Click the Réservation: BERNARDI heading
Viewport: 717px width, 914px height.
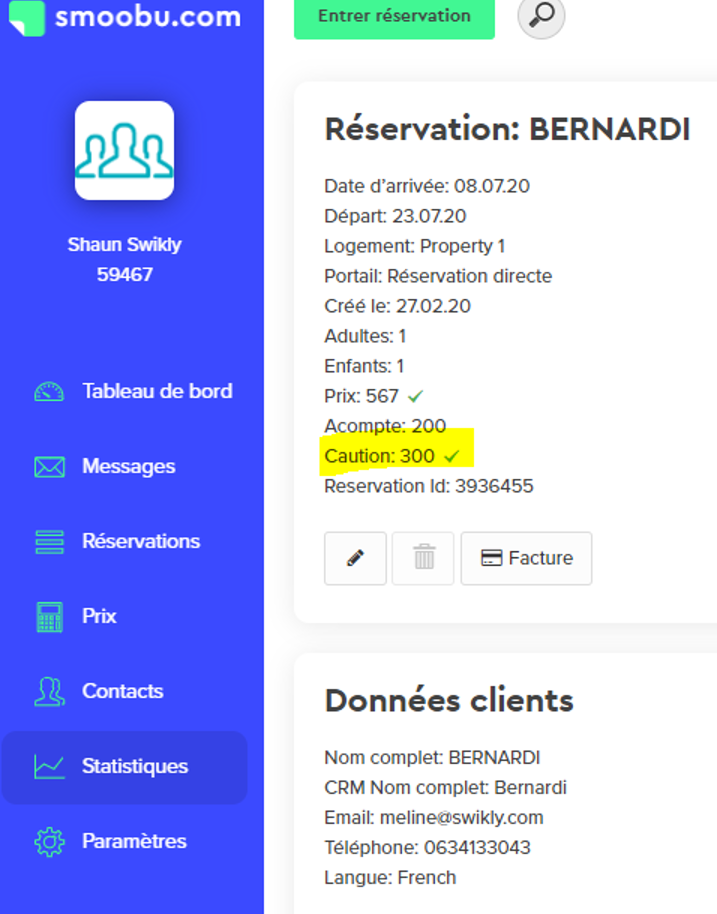point(507,129)
